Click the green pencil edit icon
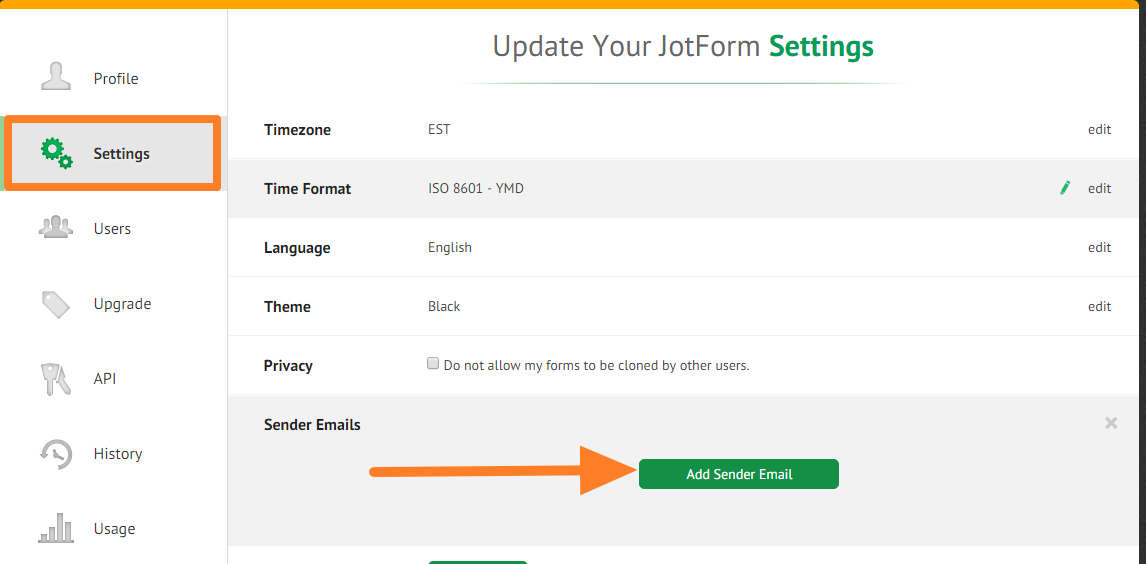1146x564 pixels. coord(1065,187)
